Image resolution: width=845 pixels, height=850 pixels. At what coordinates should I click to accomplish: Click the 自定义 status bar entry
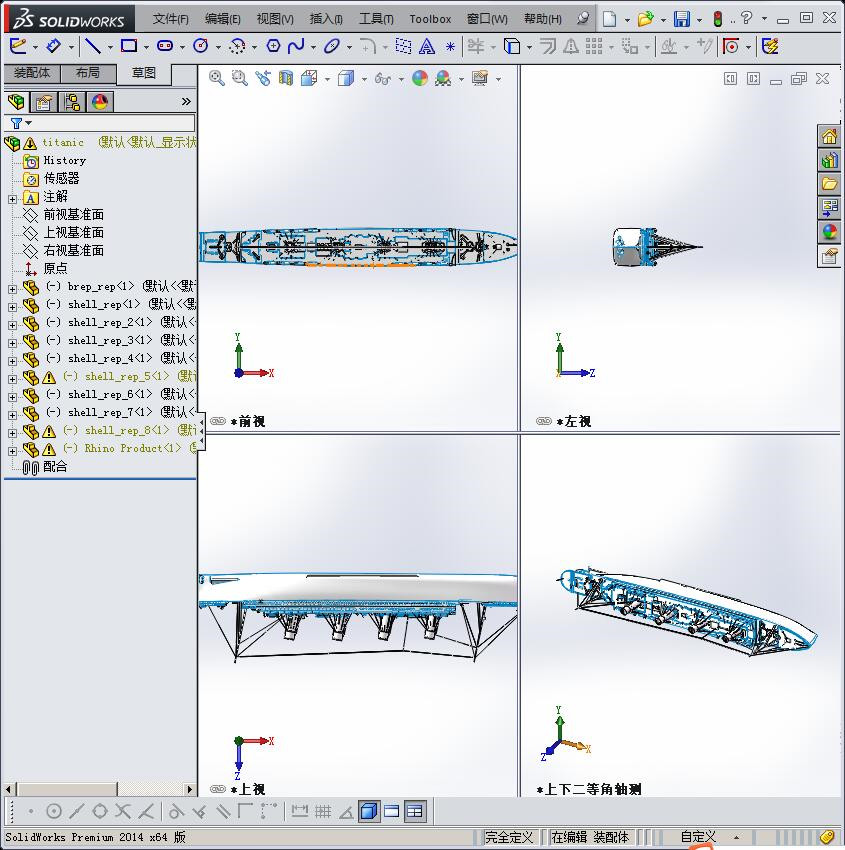click(698, 837)
